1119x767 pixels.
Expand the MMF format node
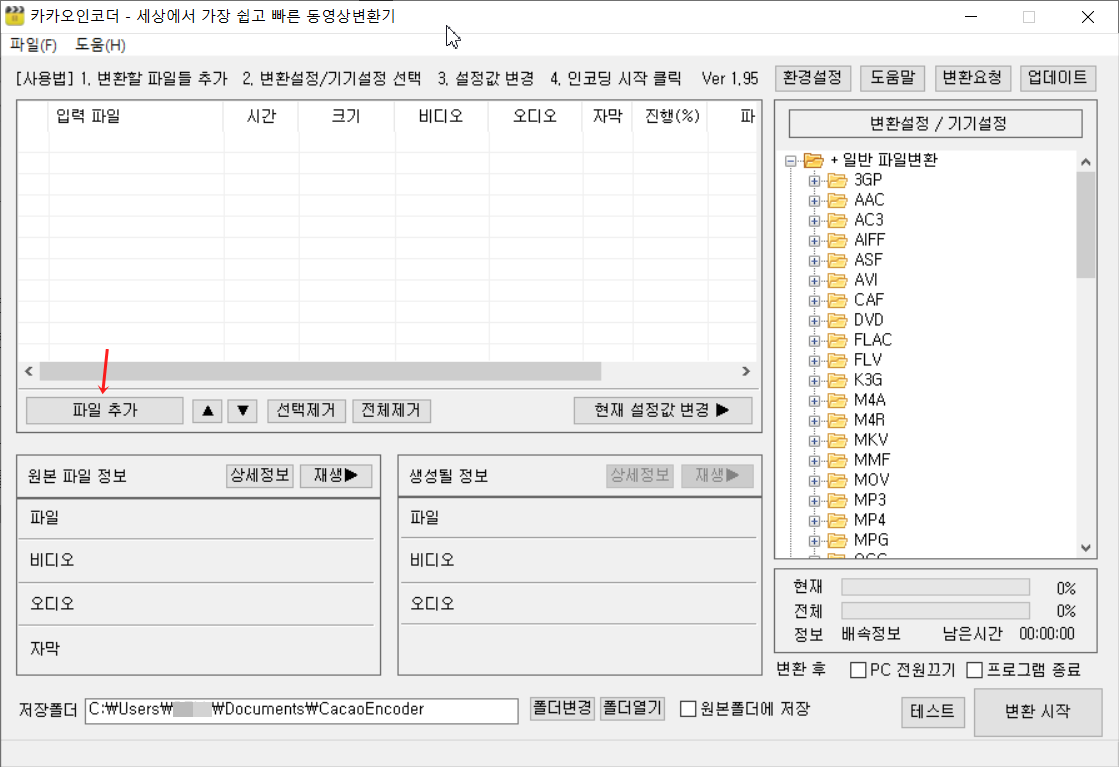click(x=814, y=460)
